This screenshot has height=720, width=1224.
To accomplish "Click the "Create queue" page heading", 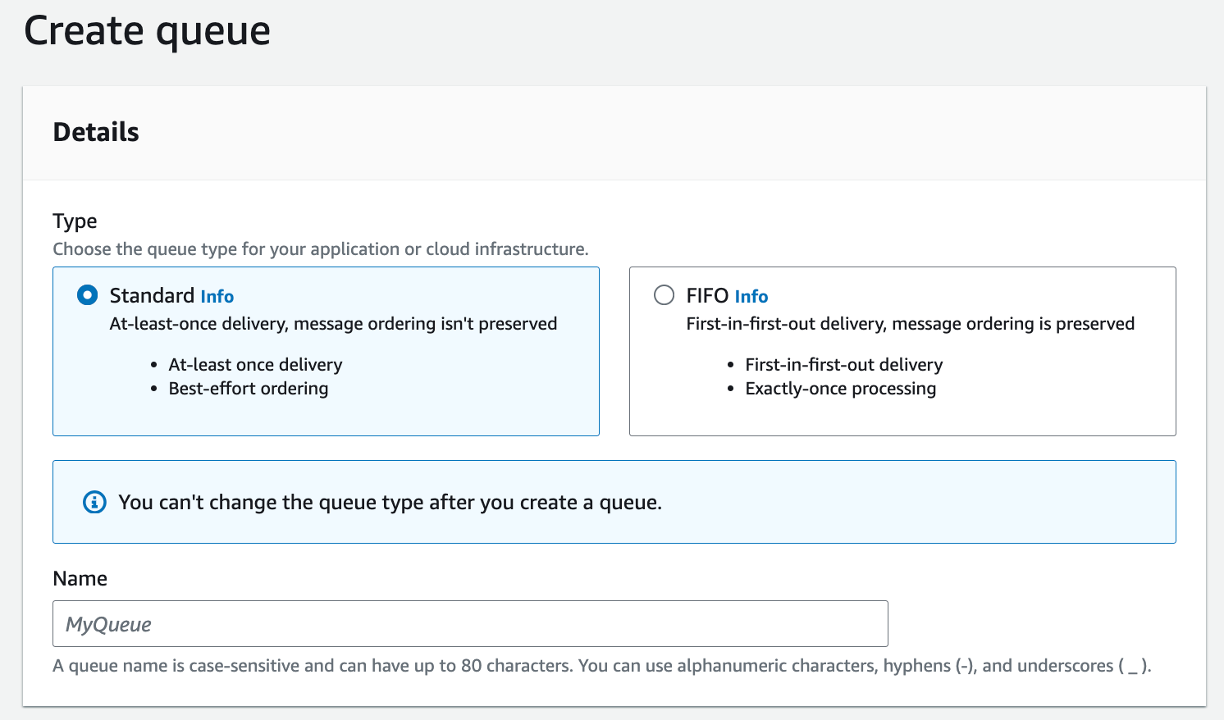I will [147, 30].
